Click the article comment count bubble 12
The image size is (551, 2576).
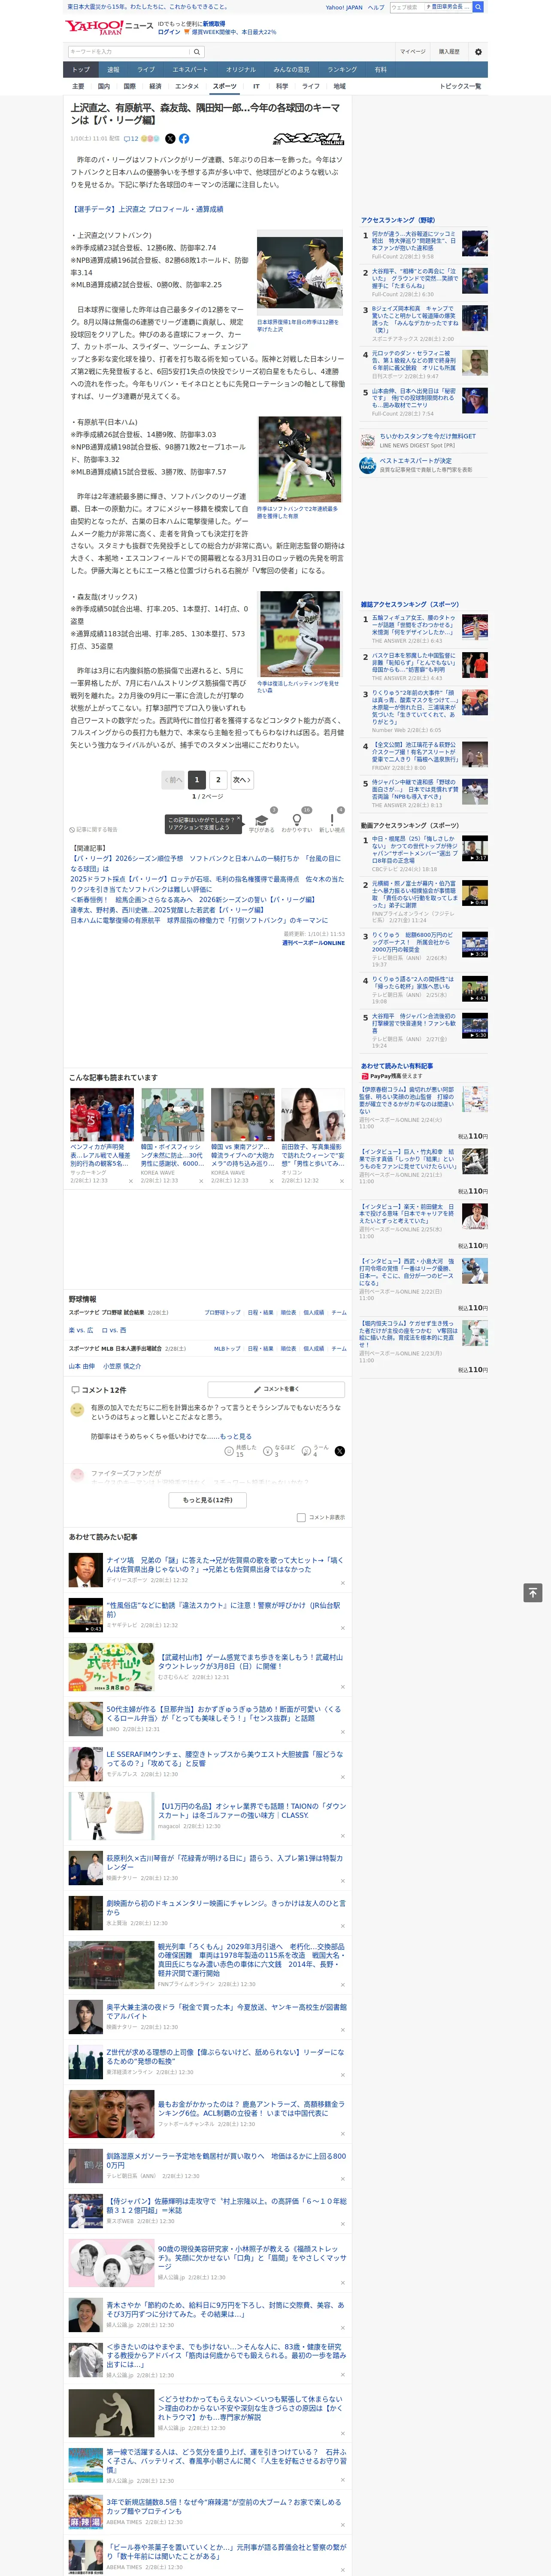click(131, 139)
